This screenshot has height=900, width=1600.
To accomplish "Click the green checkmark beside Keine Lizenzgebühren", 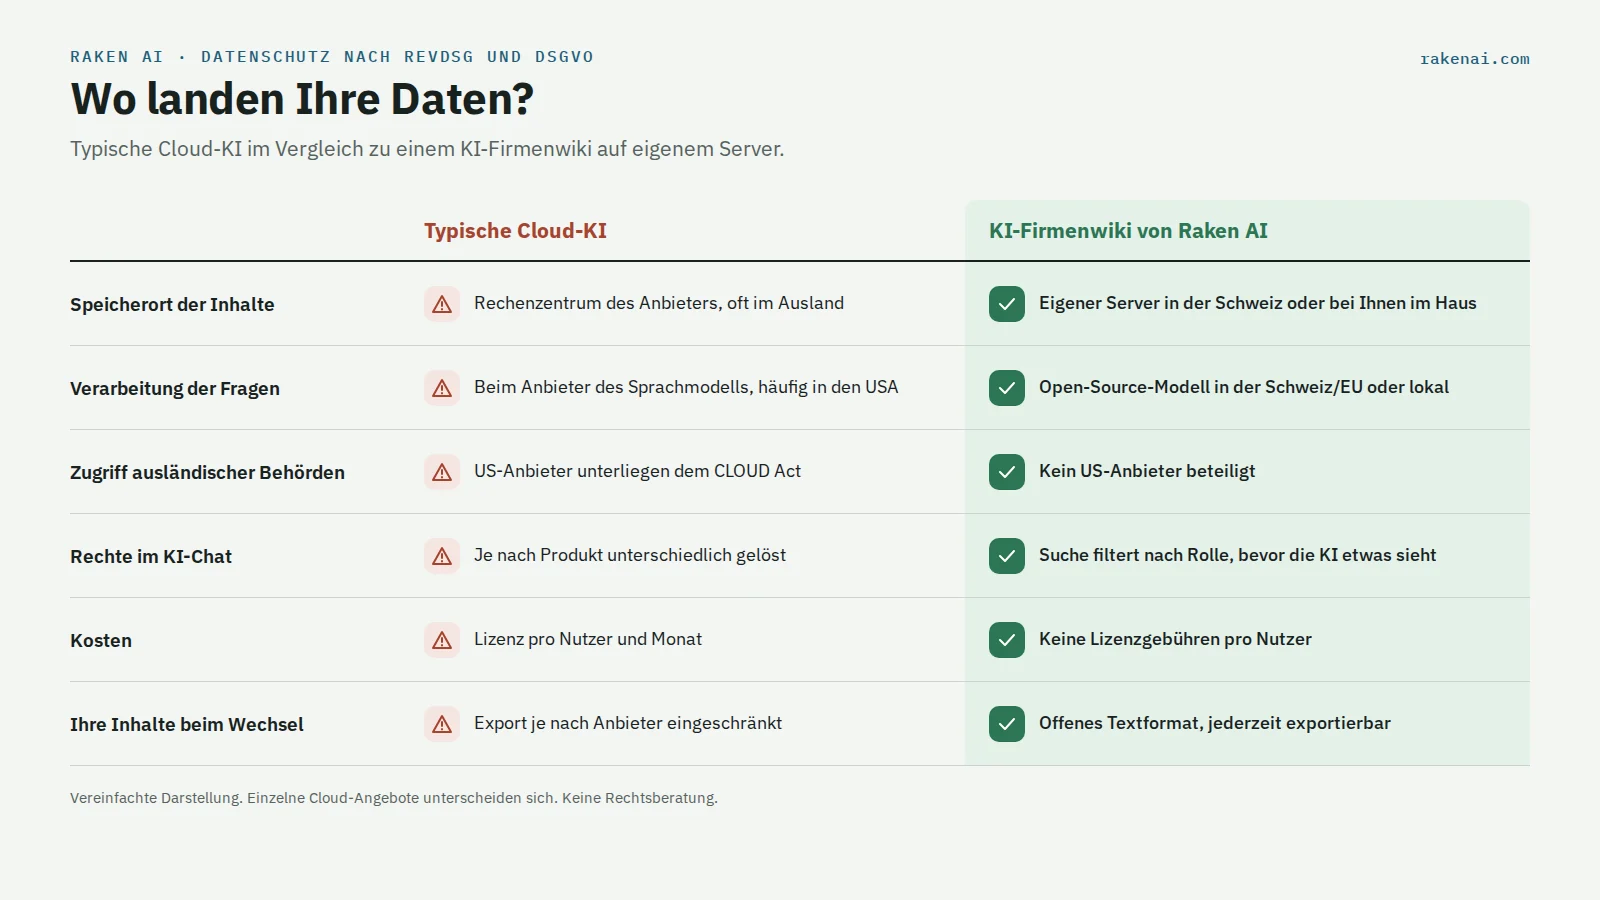I will [x=1007, y=640].
